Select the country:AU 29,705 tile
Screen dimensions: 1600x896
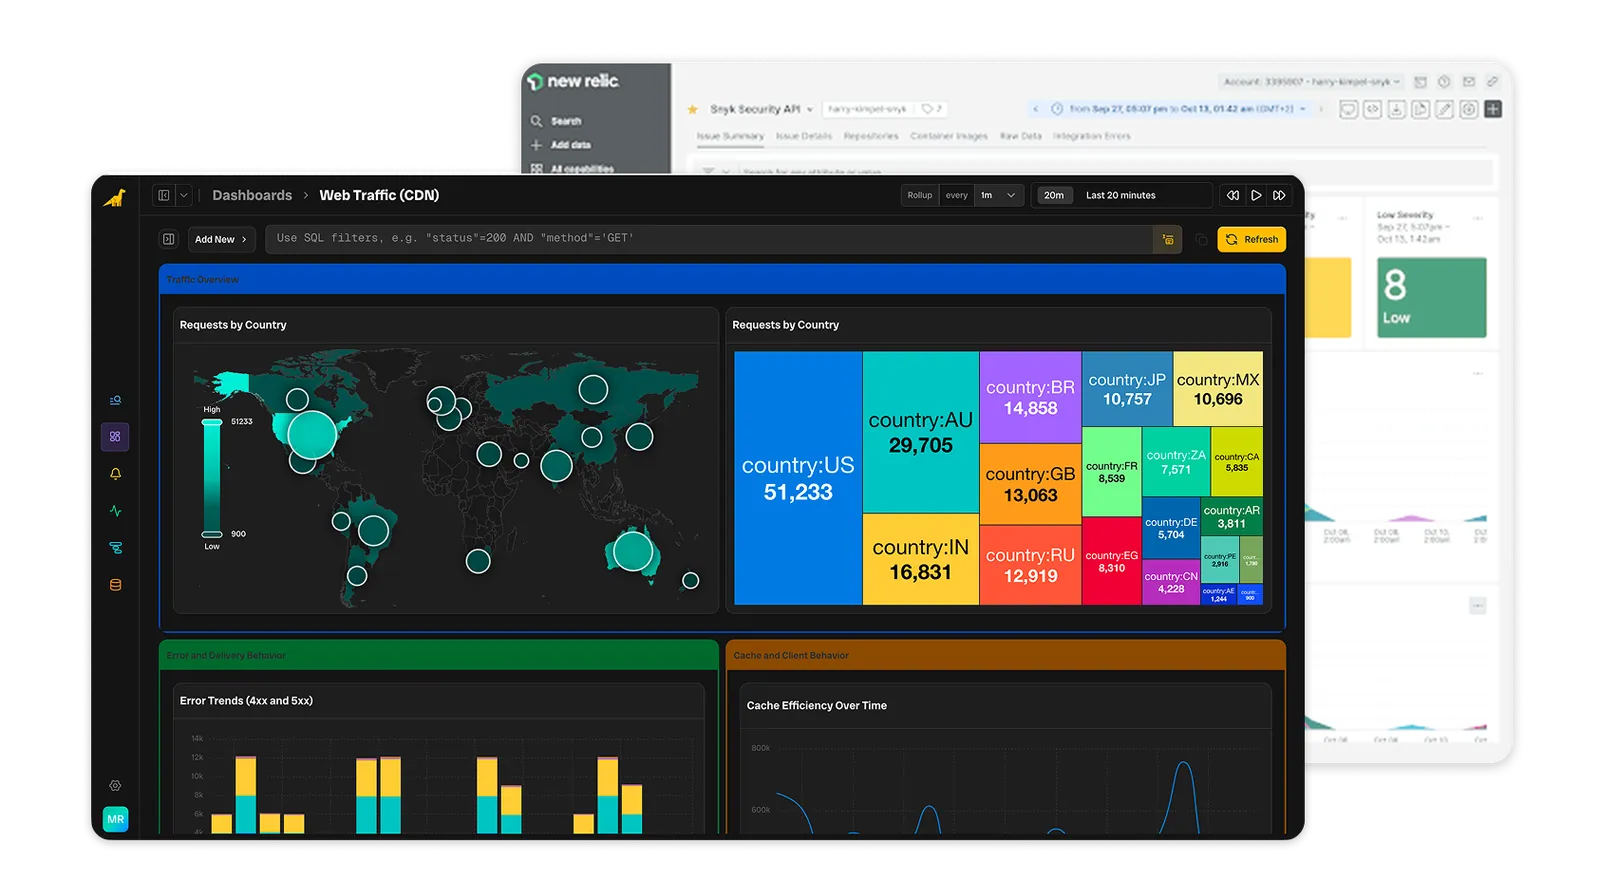point(921,432)
